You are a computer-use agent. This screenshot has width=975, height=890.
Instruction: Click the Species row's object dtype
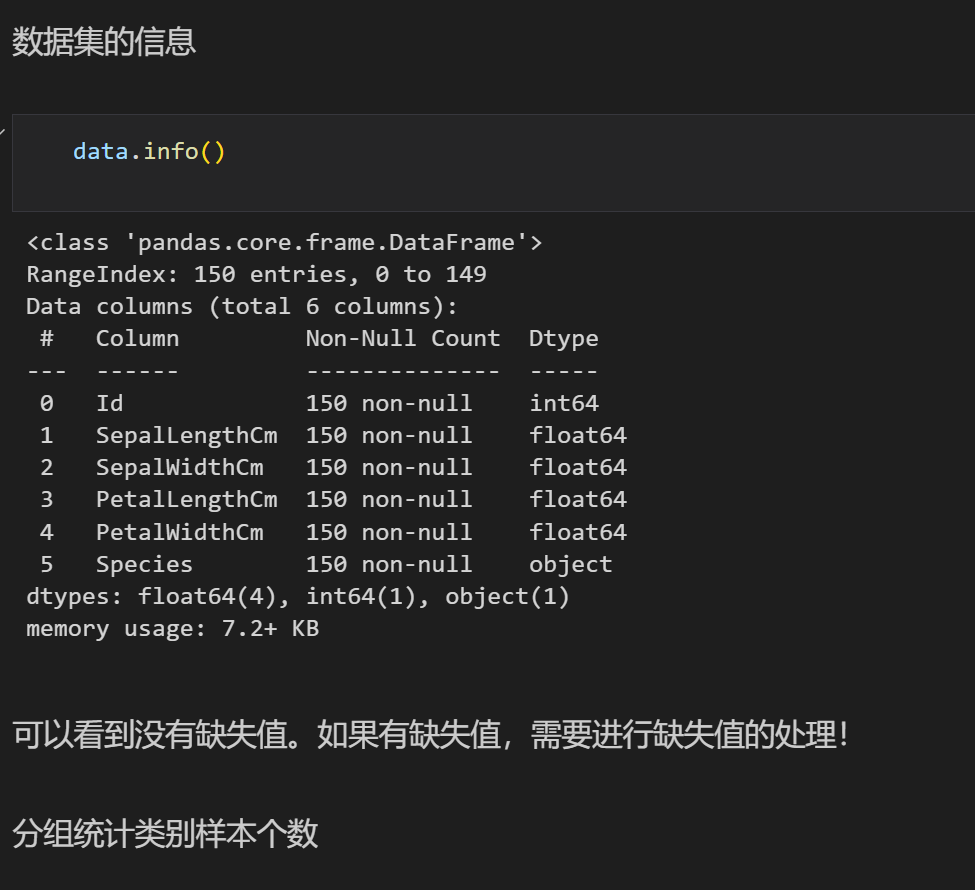[570, 565]
